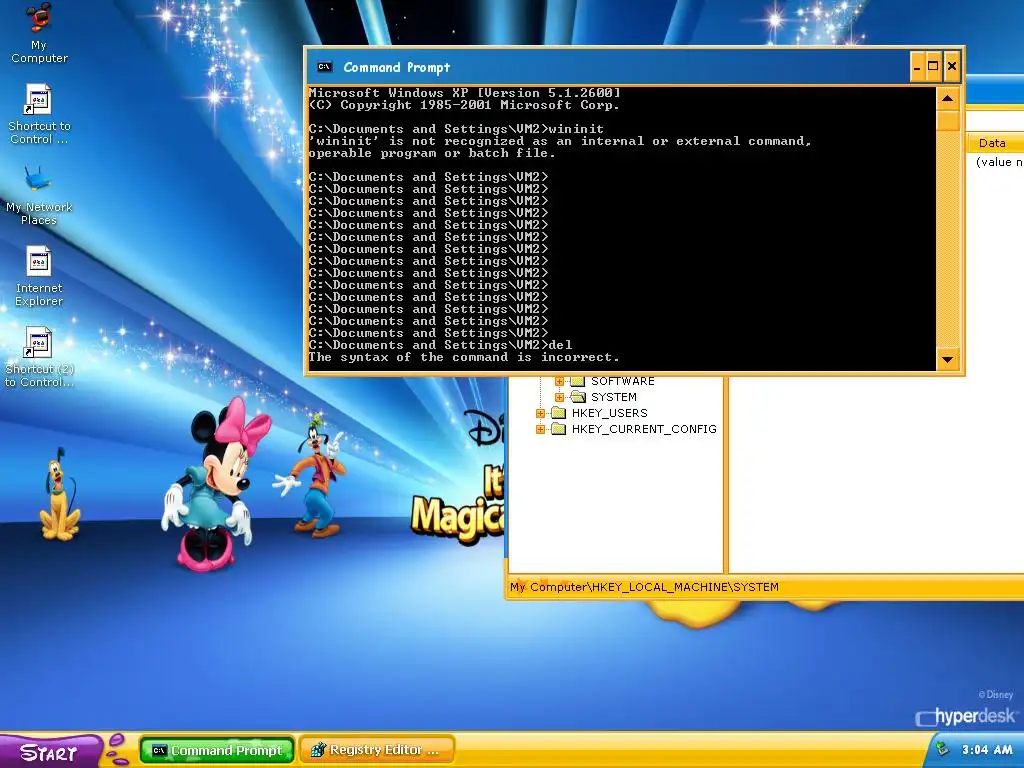Expand HKEY_USERS in Registry Editor
This screenshot has height=768, width=1024.
[x=540, y=413]
